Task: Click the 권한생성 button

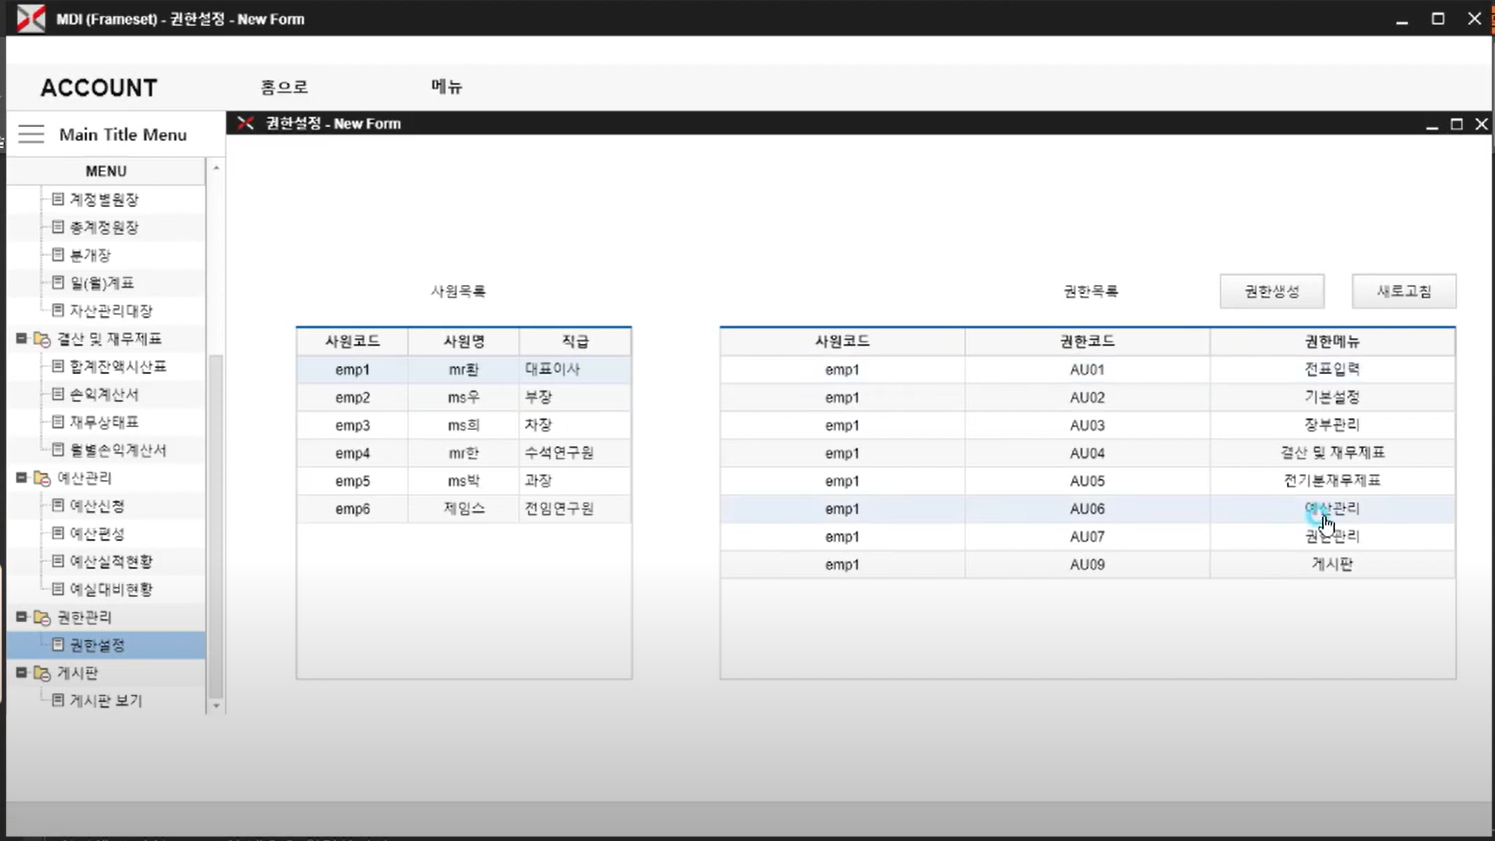Action: (x=1272, y=291)
